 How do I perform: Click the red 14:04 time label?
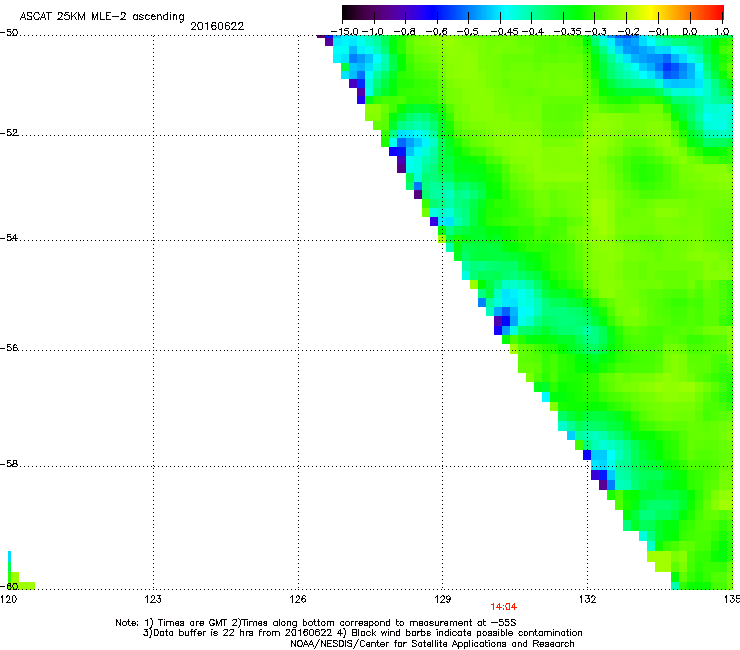point(504,607)
